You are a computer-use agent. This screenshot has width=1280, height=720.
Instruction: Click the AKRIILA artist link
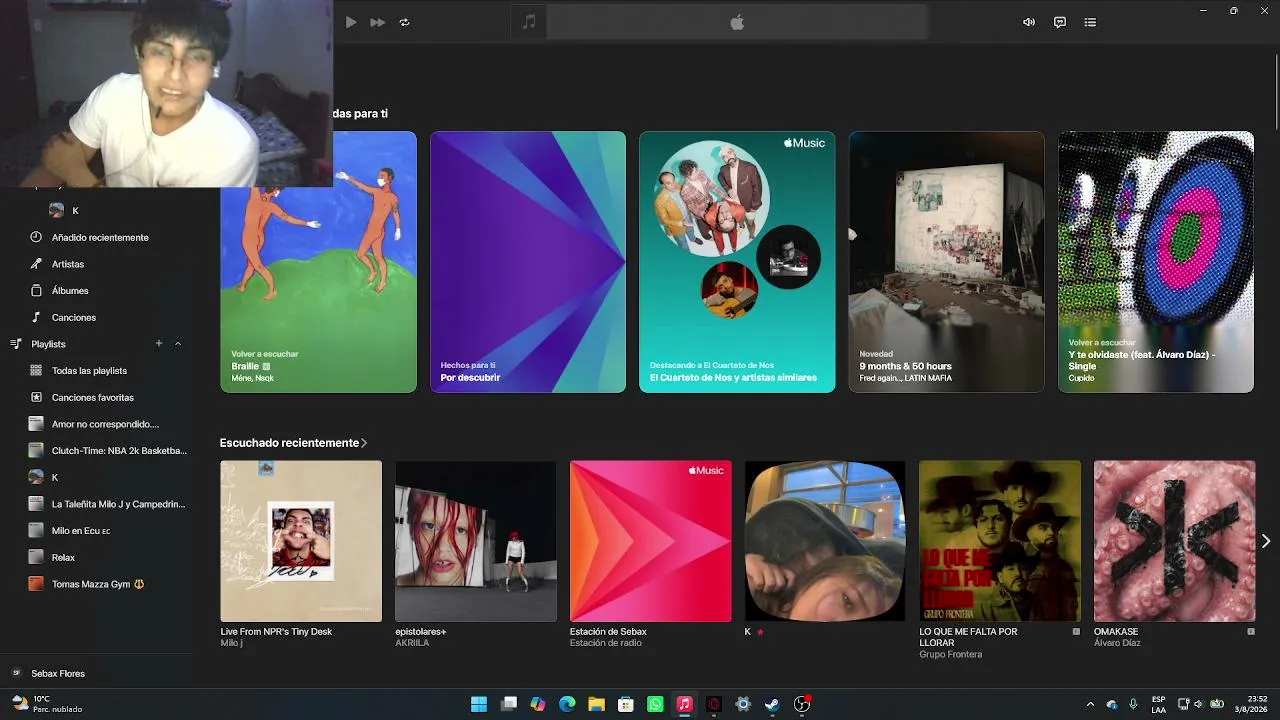[412, 643]
